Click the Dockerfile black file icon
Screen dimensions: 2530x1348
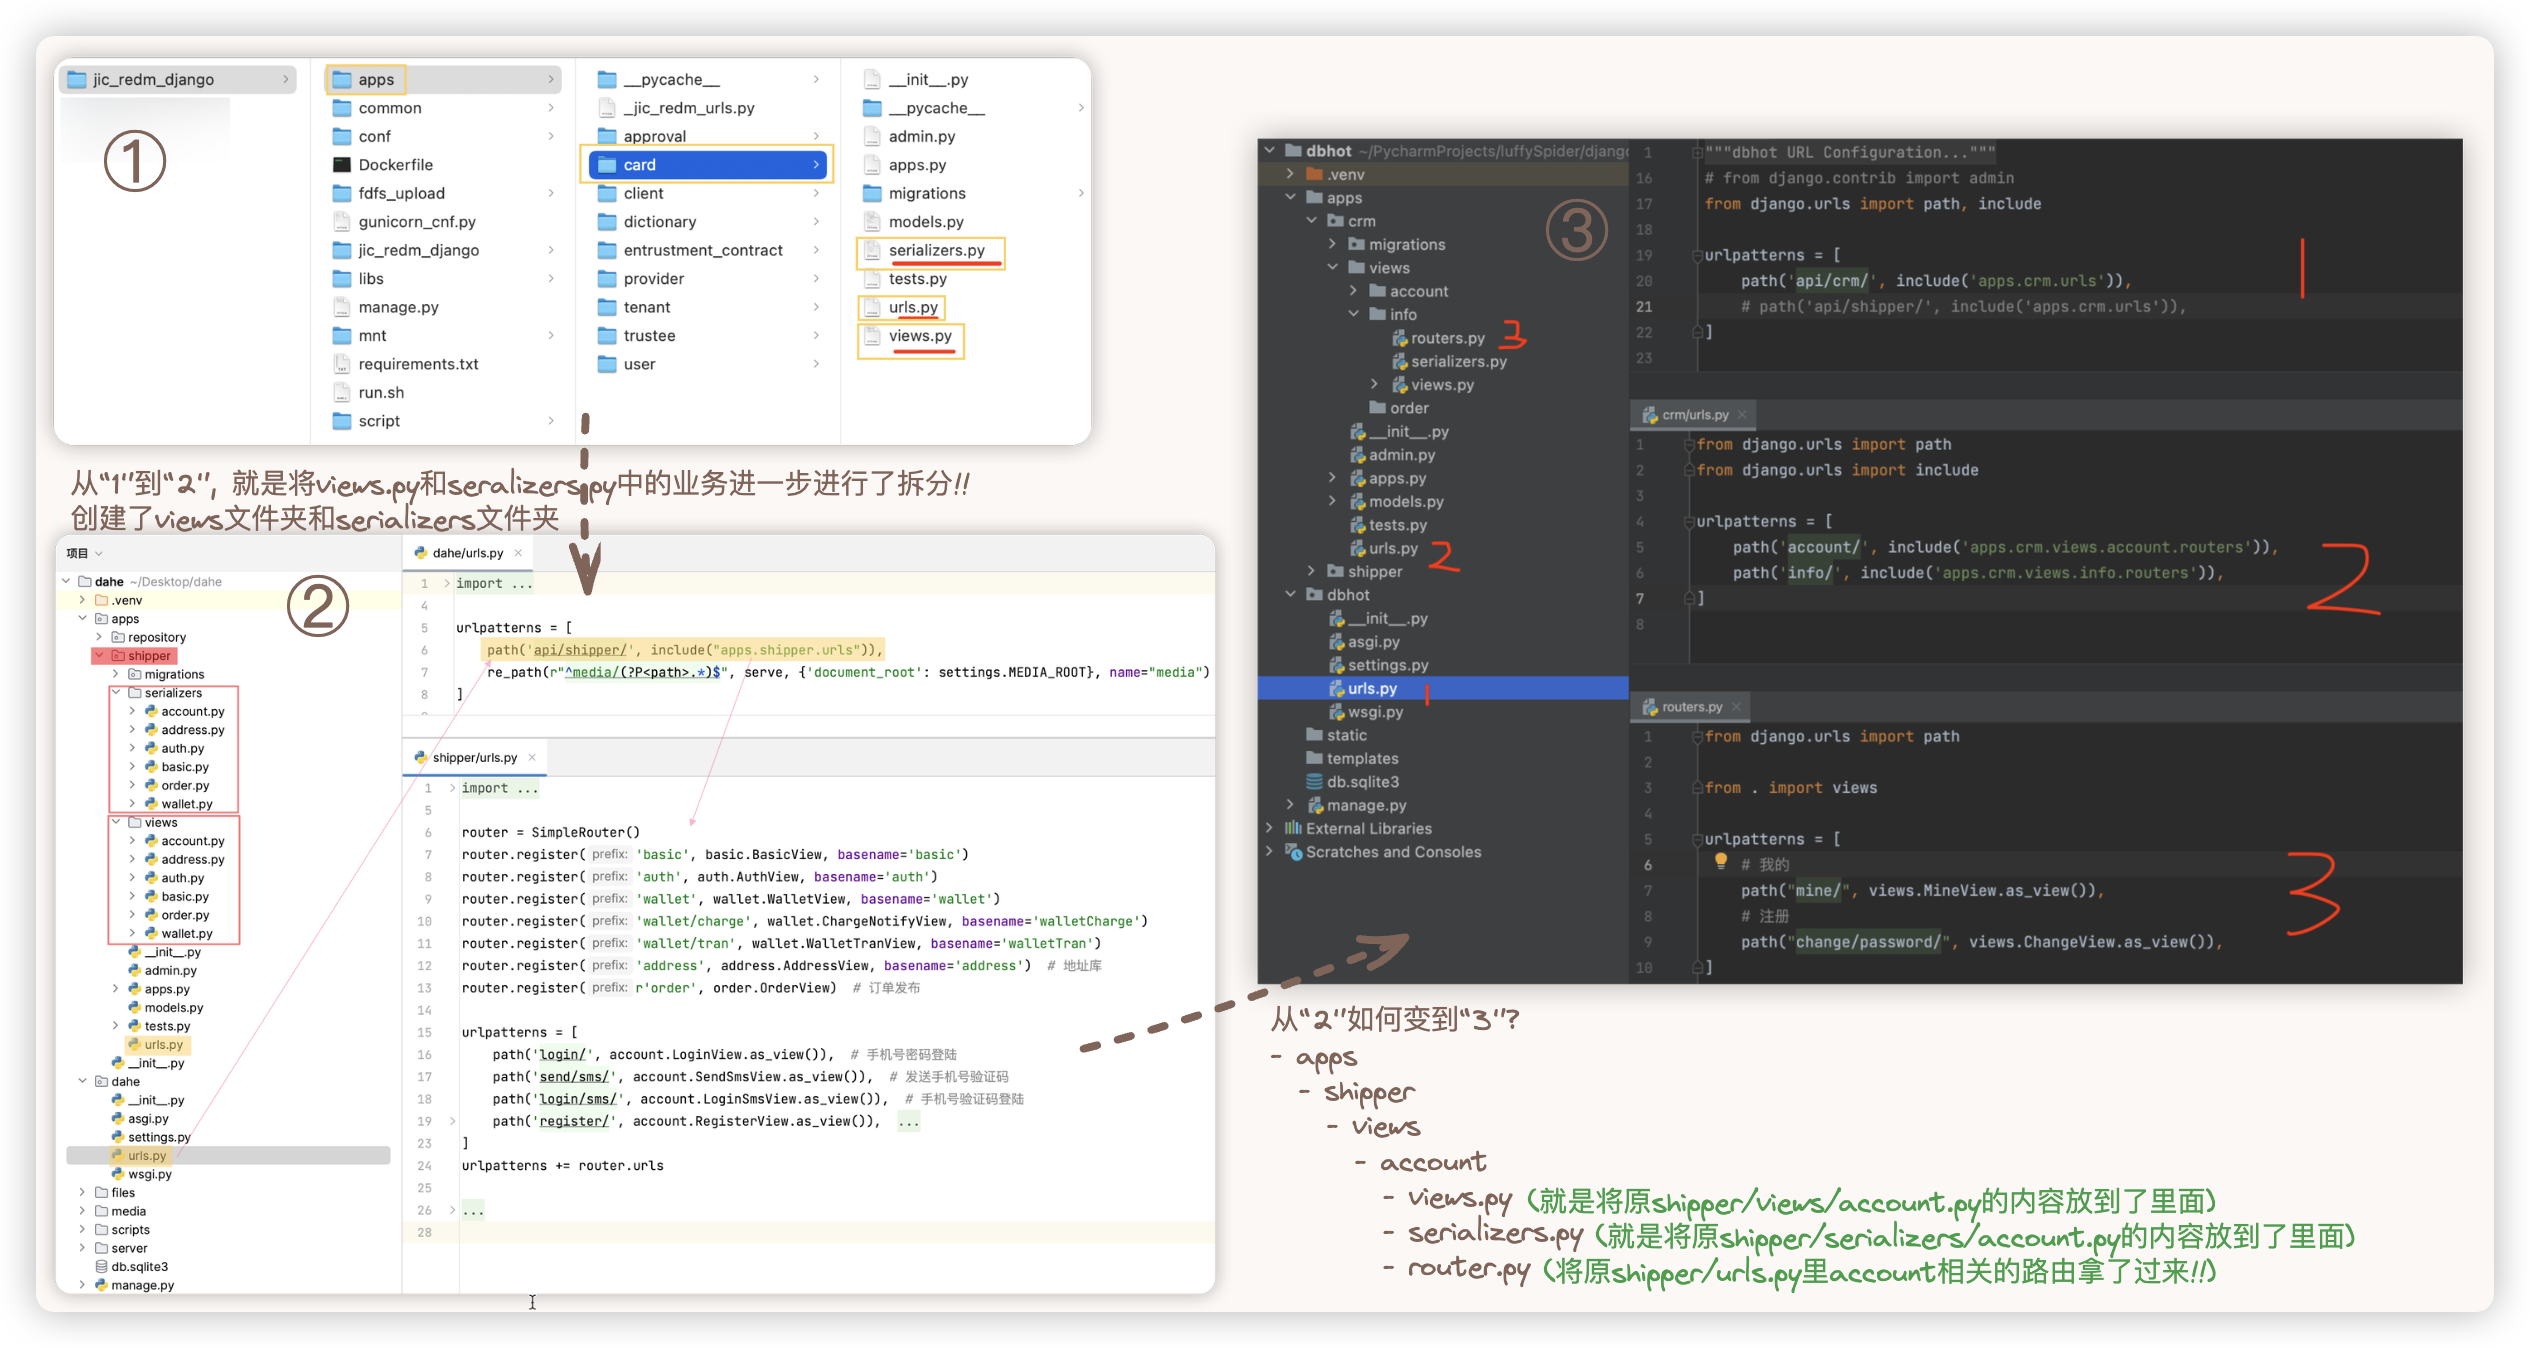[342, 165]
